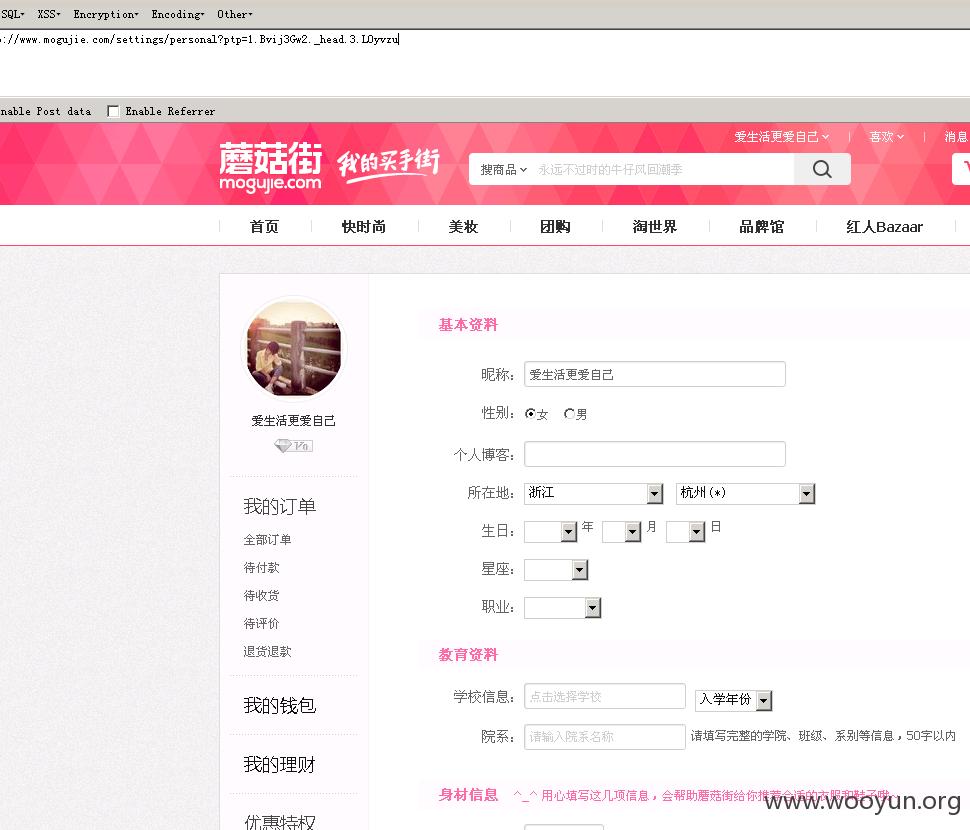Select the 女 gender radio button
Screen dimensions: 970x830
tap(530, 413)
